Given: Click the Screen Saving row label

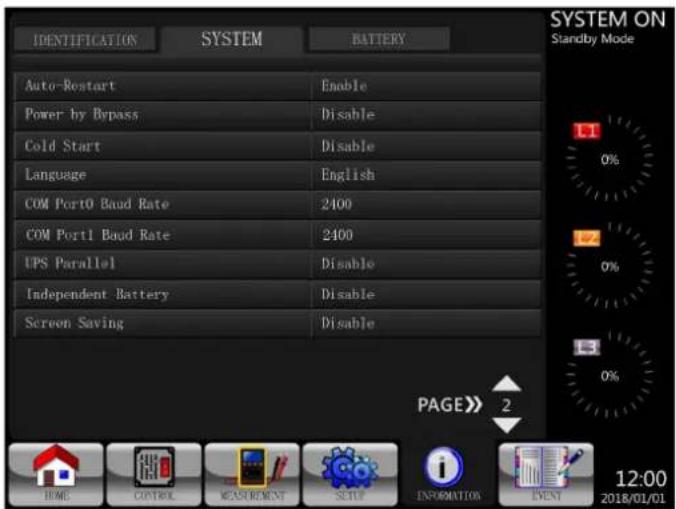Looking at the screenshot, I should coord(74,323).
